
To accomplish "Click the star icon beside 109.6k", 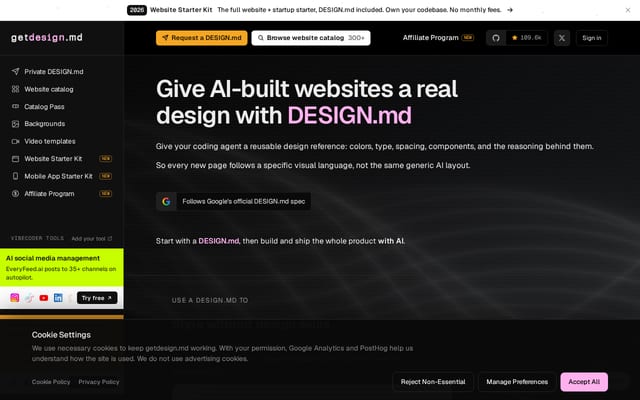I will [x=514, y=38].
